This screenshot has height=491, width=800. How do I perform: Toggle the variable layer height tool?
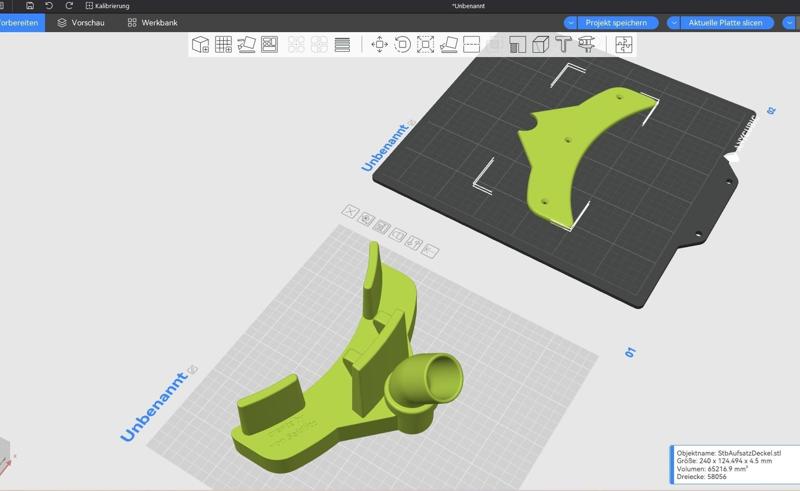342,45
